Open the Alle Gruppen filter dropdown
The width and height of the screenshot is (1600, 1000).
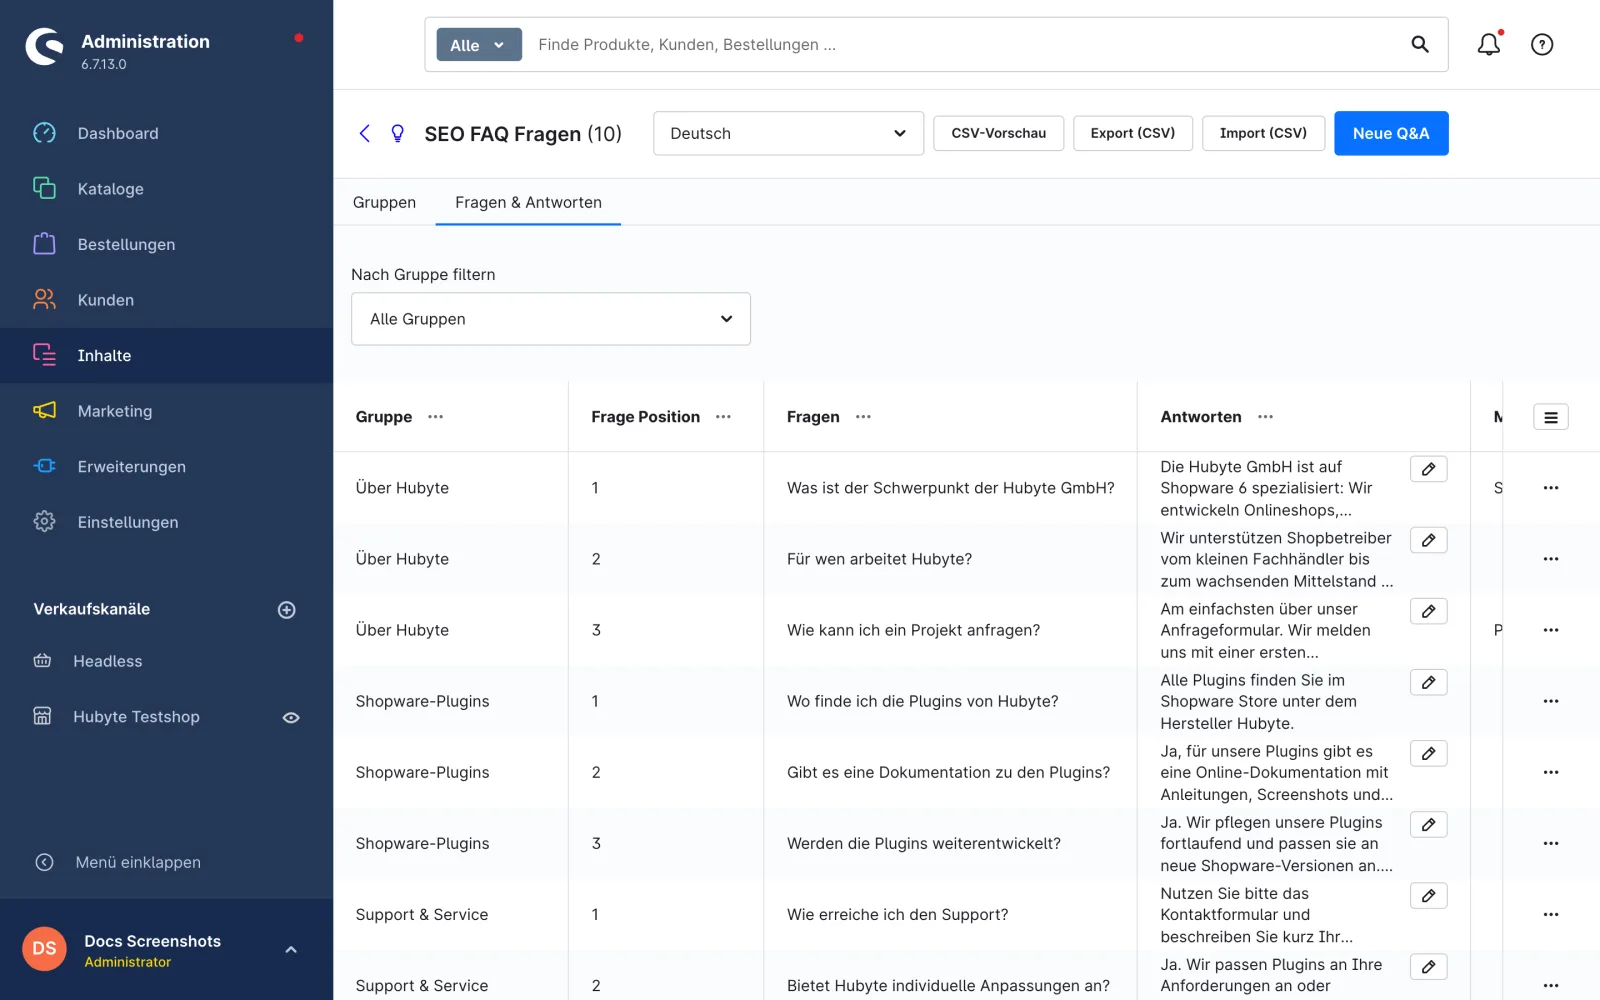(551, 319)
